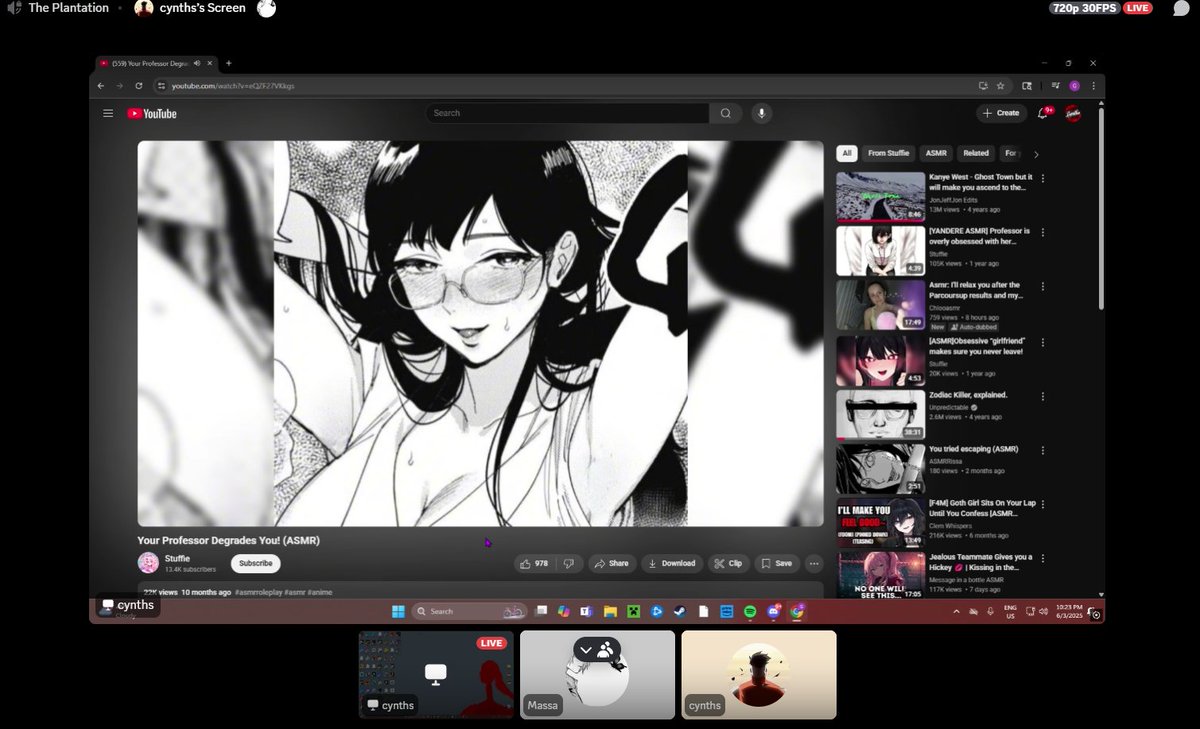Open the YouTube hamburger guide menu
Image resolution: width=1200 pixels, height=729 pixels.
tap(108, 113)
